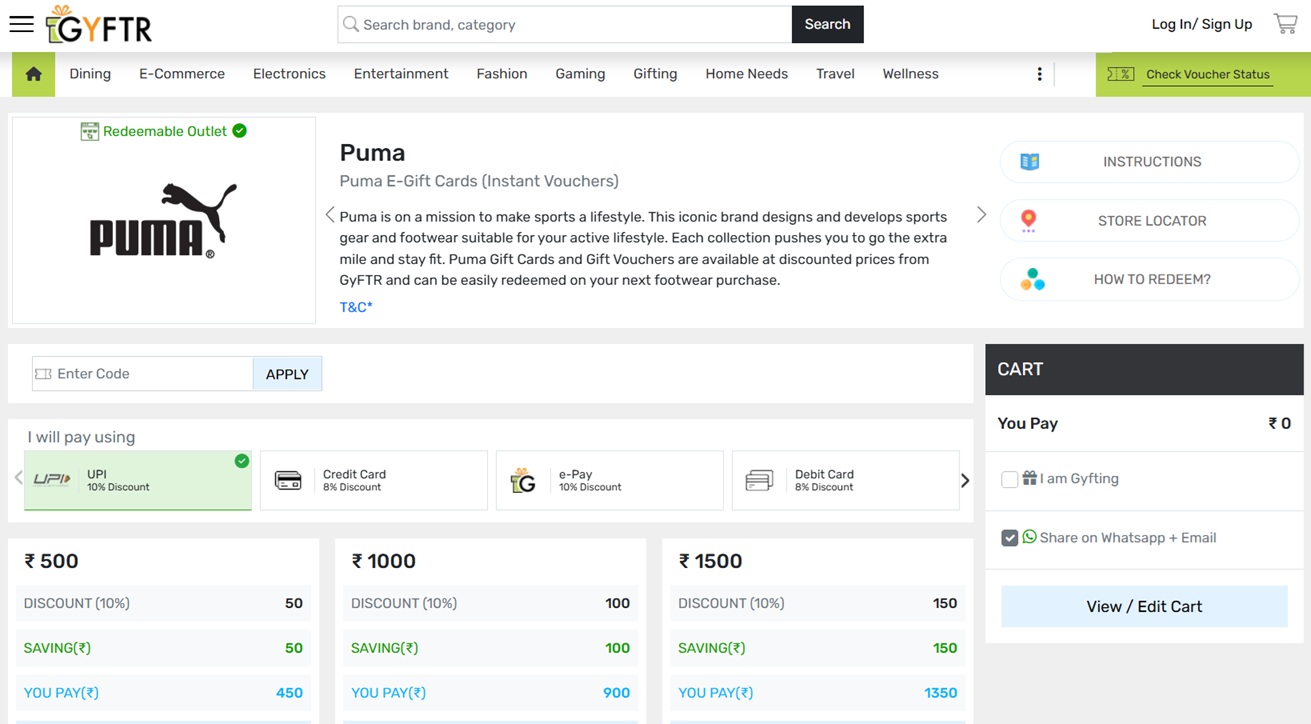1311x724 pixels.
Task: Click the search magnifier icon
Action: point(351,24)
